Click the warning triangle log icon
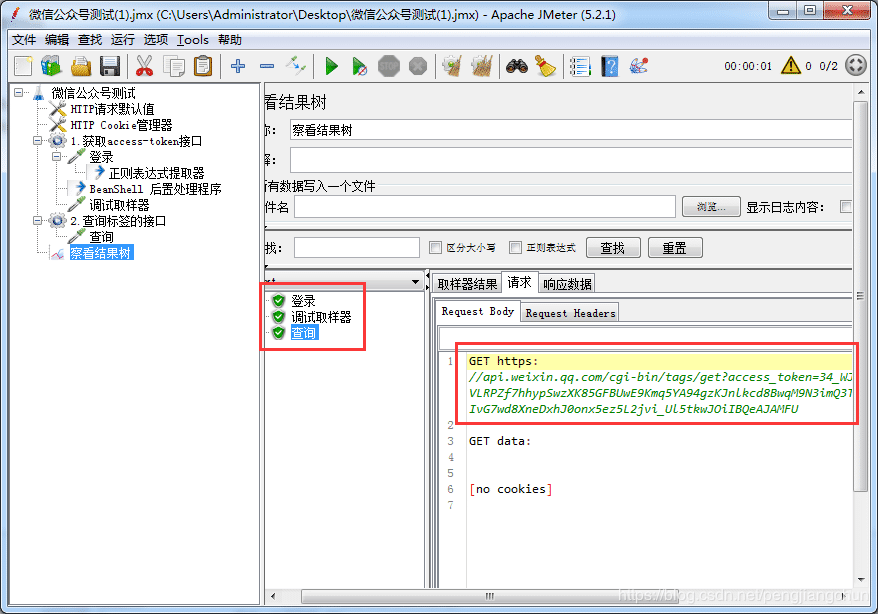This screenshot has height=614, width=878. pyautogui.click(x=791, y=65)
